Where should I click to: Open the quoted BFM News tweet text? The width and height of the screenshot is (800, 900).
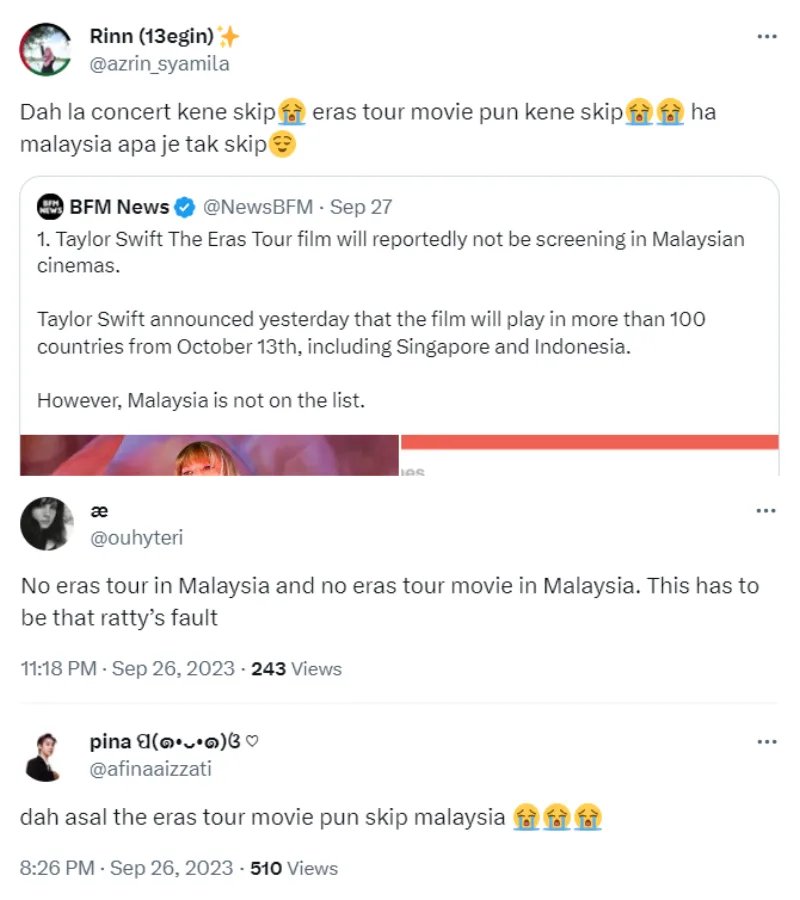pos(390,320)
